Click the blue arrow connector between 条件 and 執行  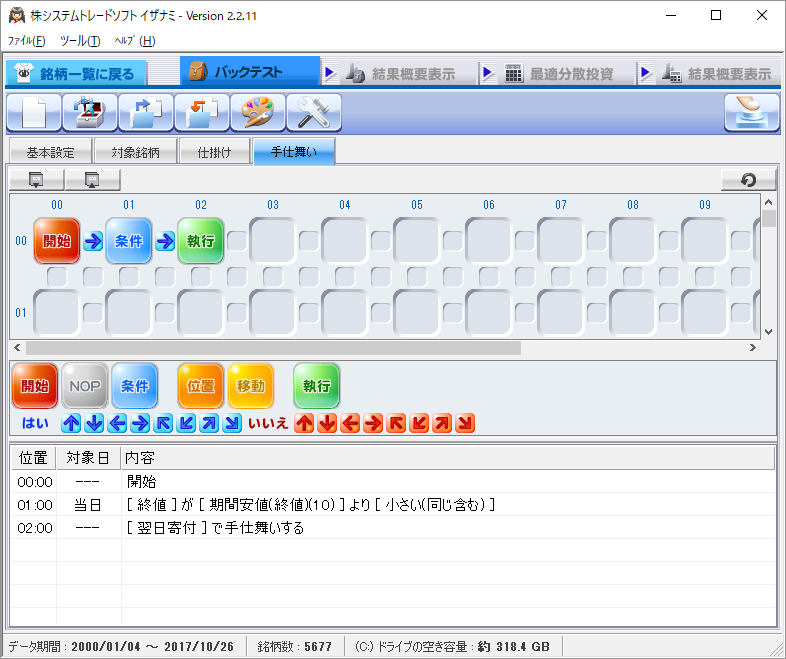[165, 241]
